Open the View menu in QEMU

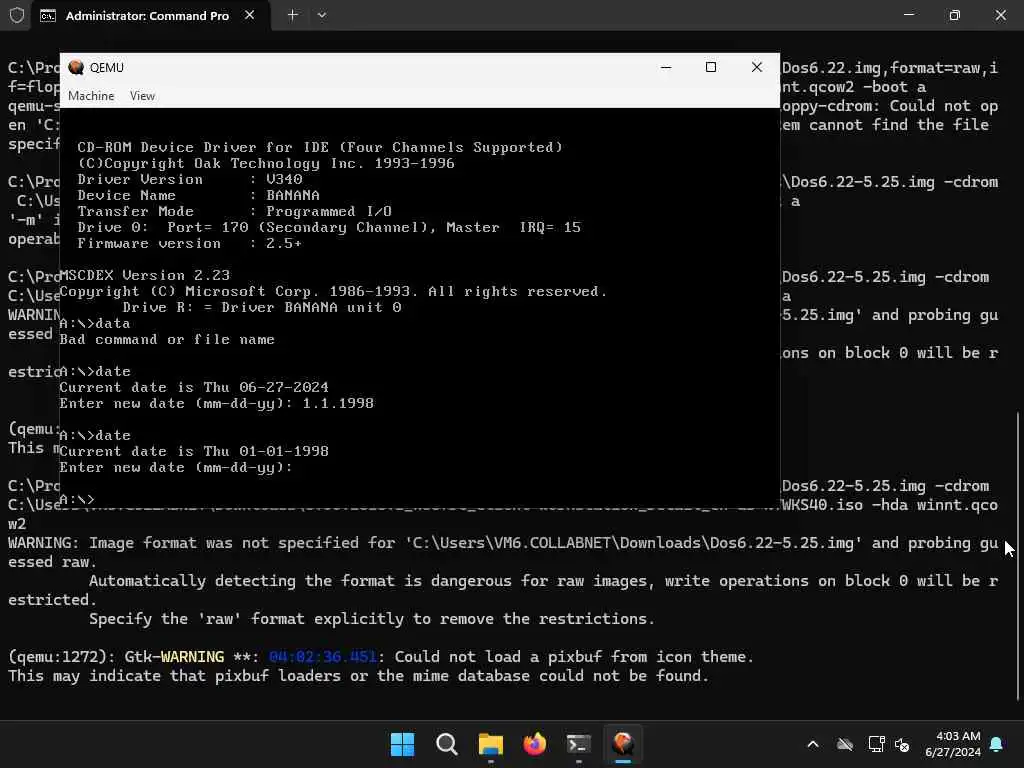click(x=142, y=96)
